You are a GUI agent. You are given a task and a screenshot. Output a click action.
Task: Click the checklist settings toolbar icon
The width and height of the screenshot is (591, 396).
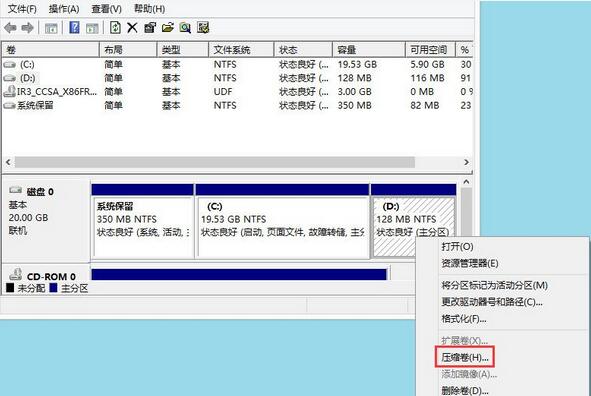203,28
